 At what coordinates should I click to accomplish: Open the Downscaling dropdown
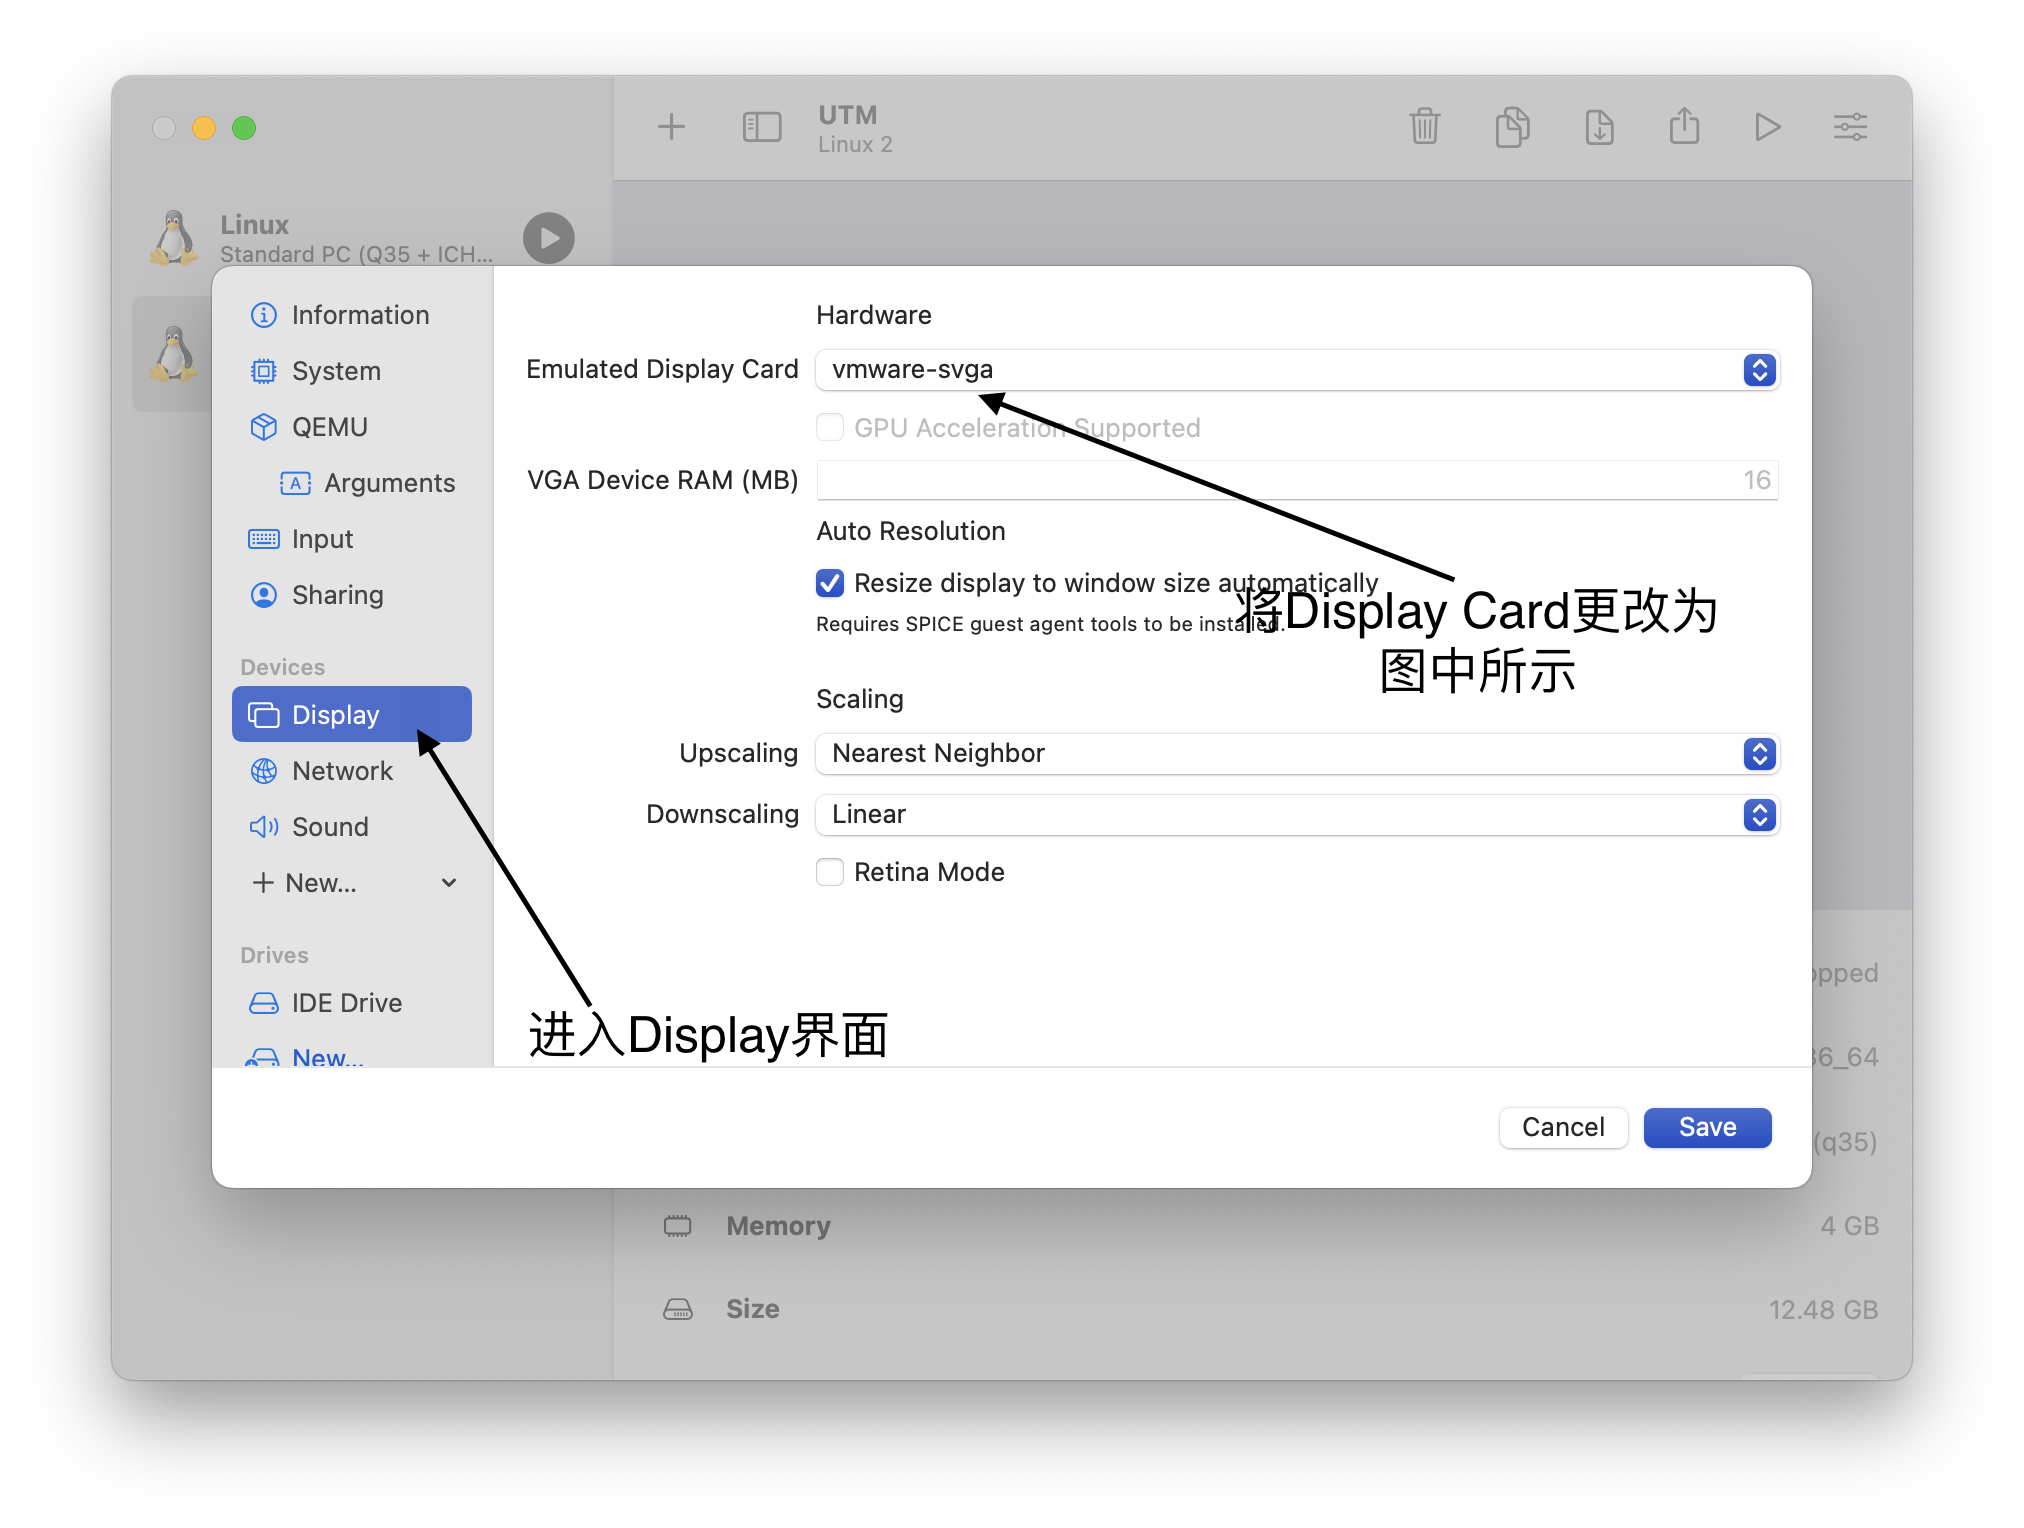1298,815
